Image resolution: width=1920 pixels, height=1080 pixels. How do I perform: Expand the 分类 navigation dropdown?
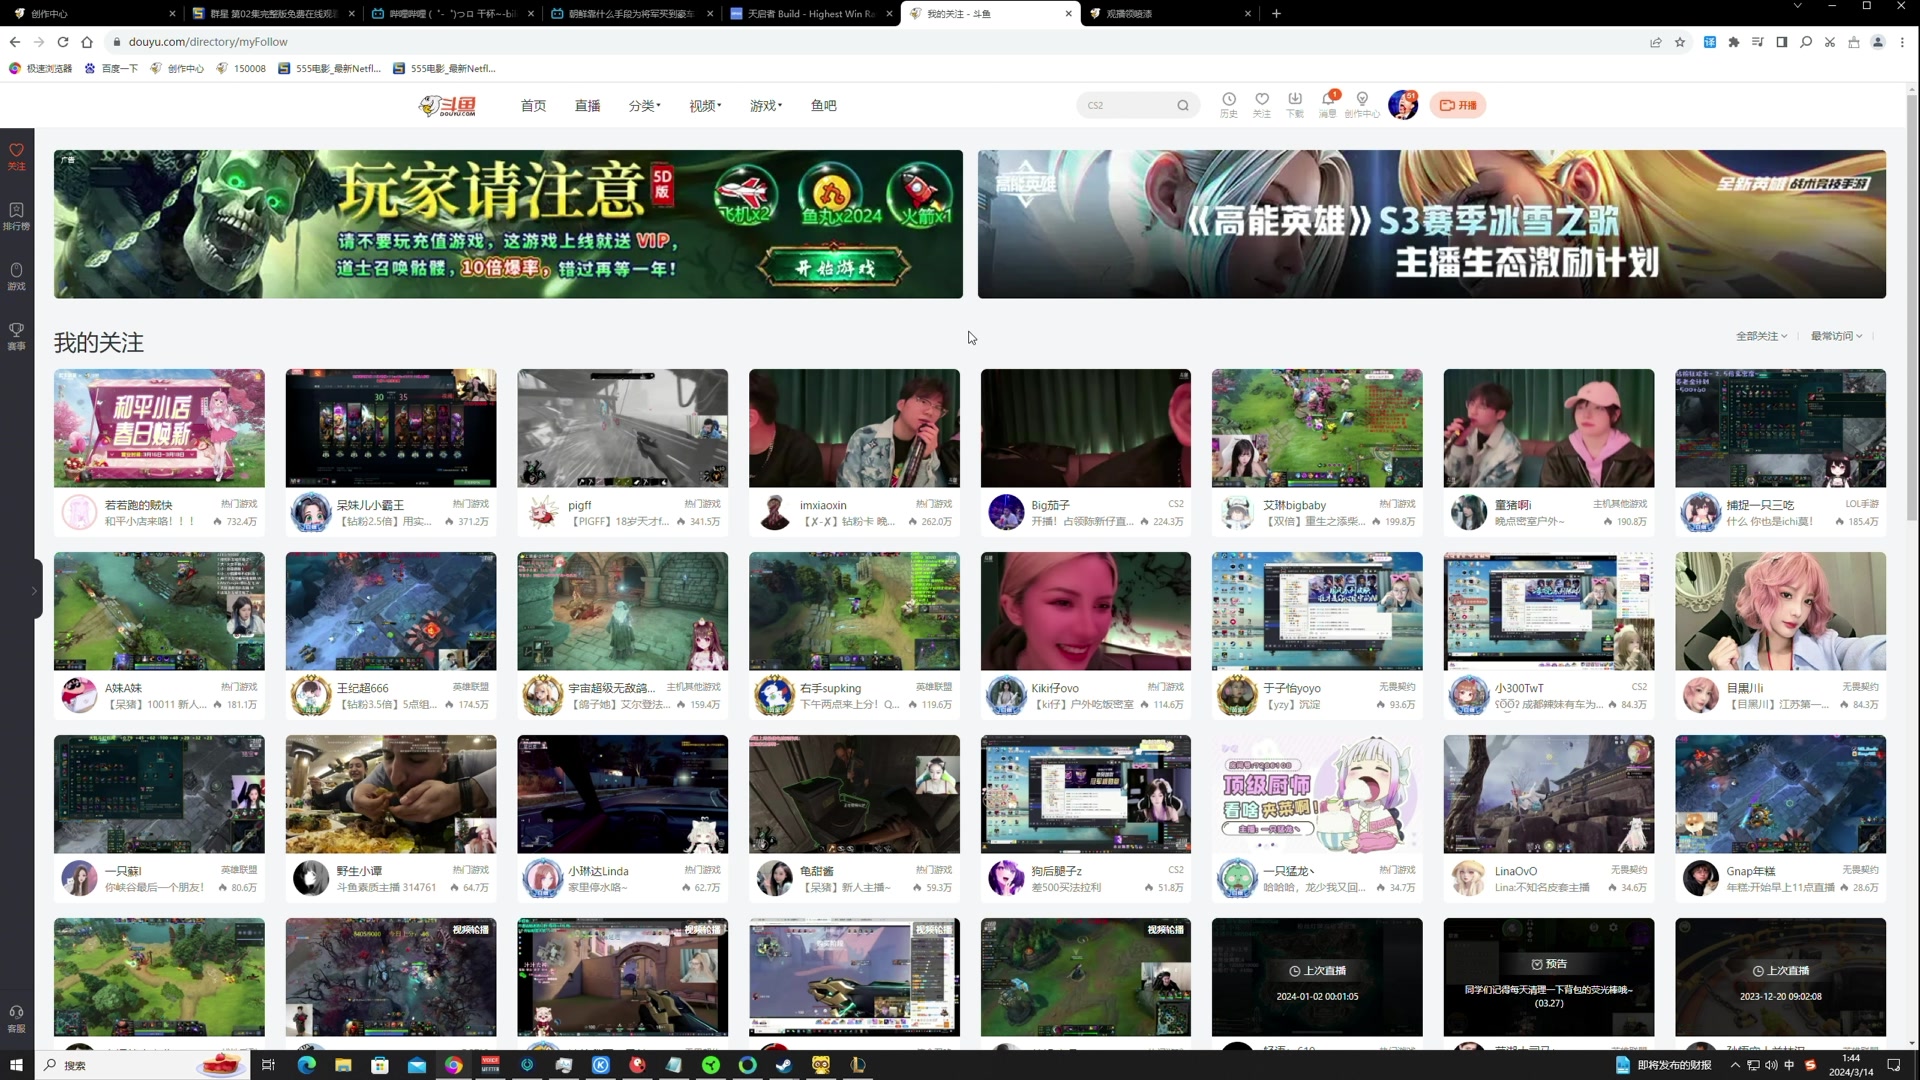click(x=644, y=105)
